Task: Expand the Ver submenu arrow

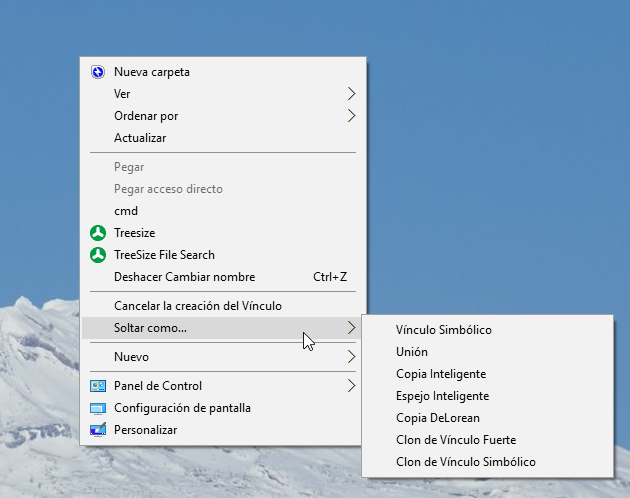Action: click(352, 94)
